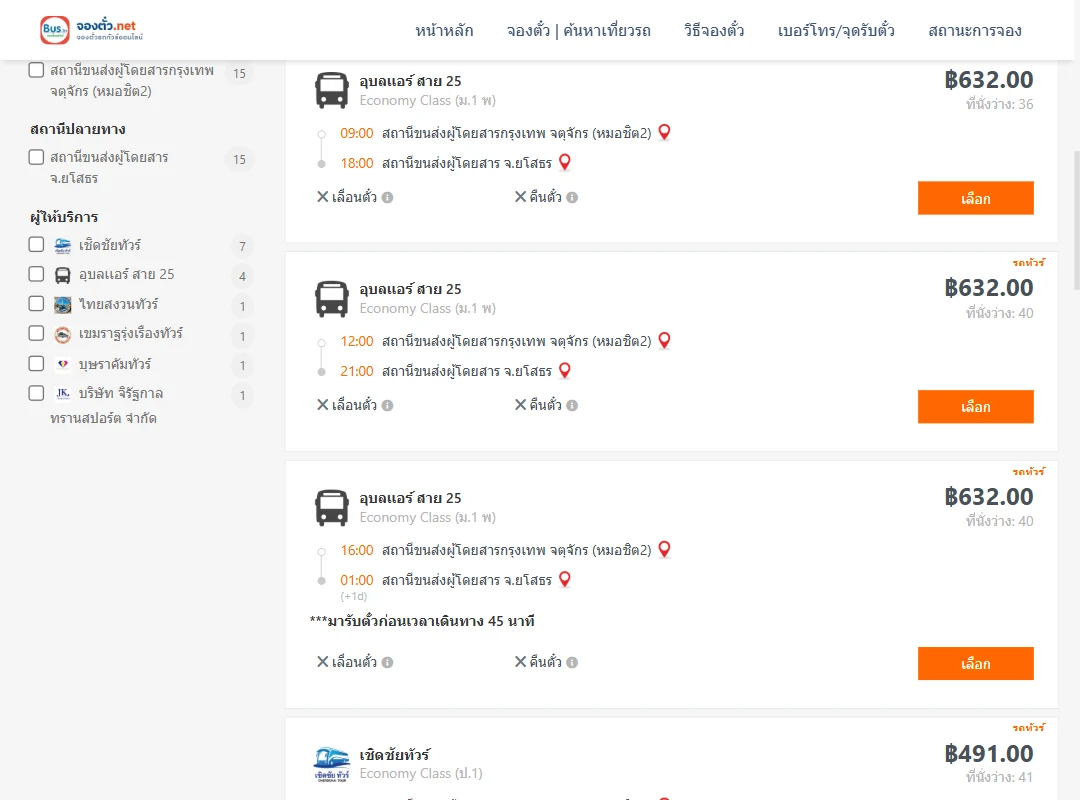Click count badge 7 beside เชิดชัยทัวร์
This screenshot has width=1080, height=800.
[x=242, y=247]
